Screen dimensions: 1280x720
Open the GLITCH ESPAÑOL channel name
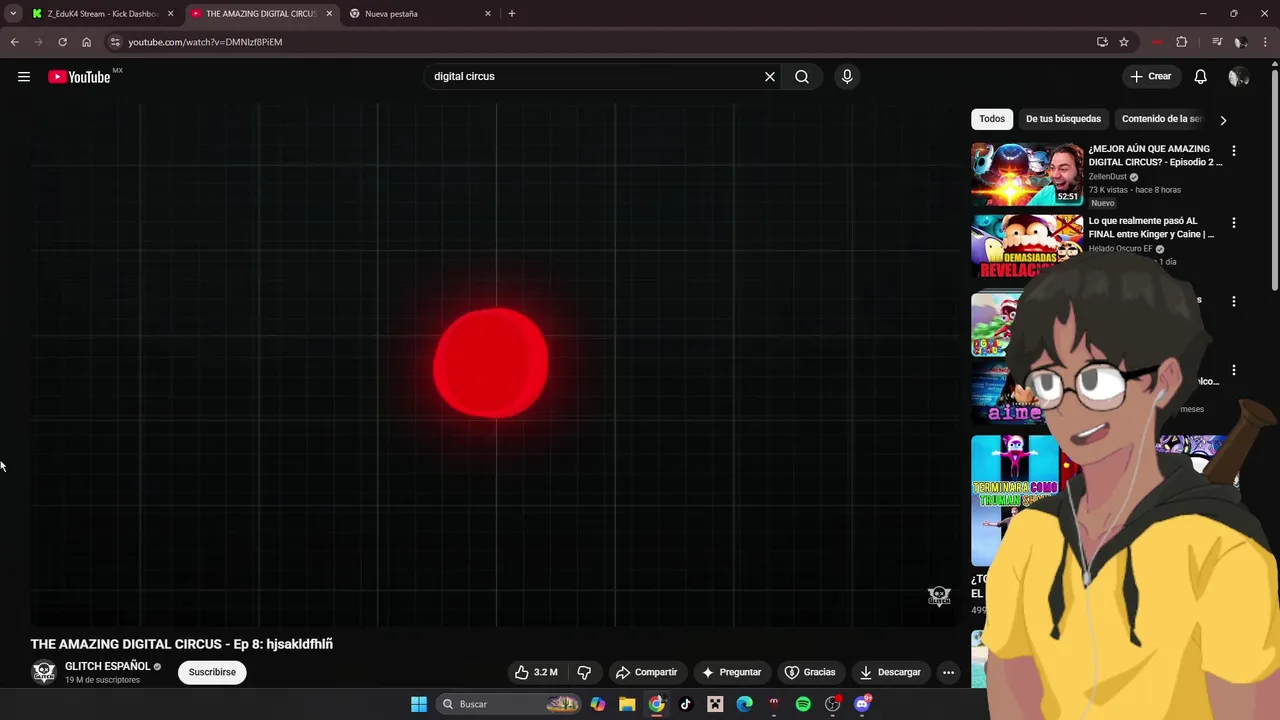[107, 666]
